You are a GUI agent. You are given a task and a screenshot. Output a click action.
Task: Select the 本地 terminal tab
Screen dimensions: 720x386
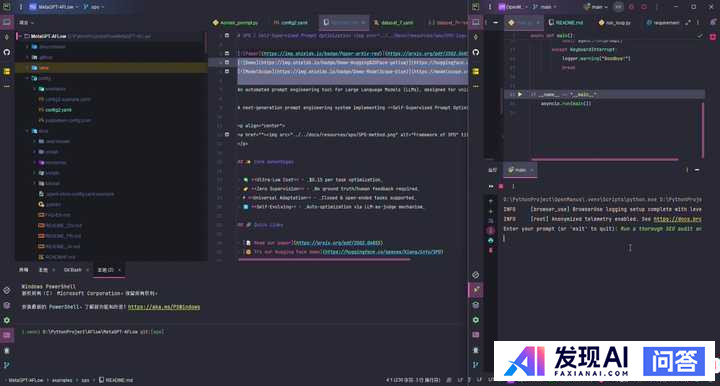[43, 270]
